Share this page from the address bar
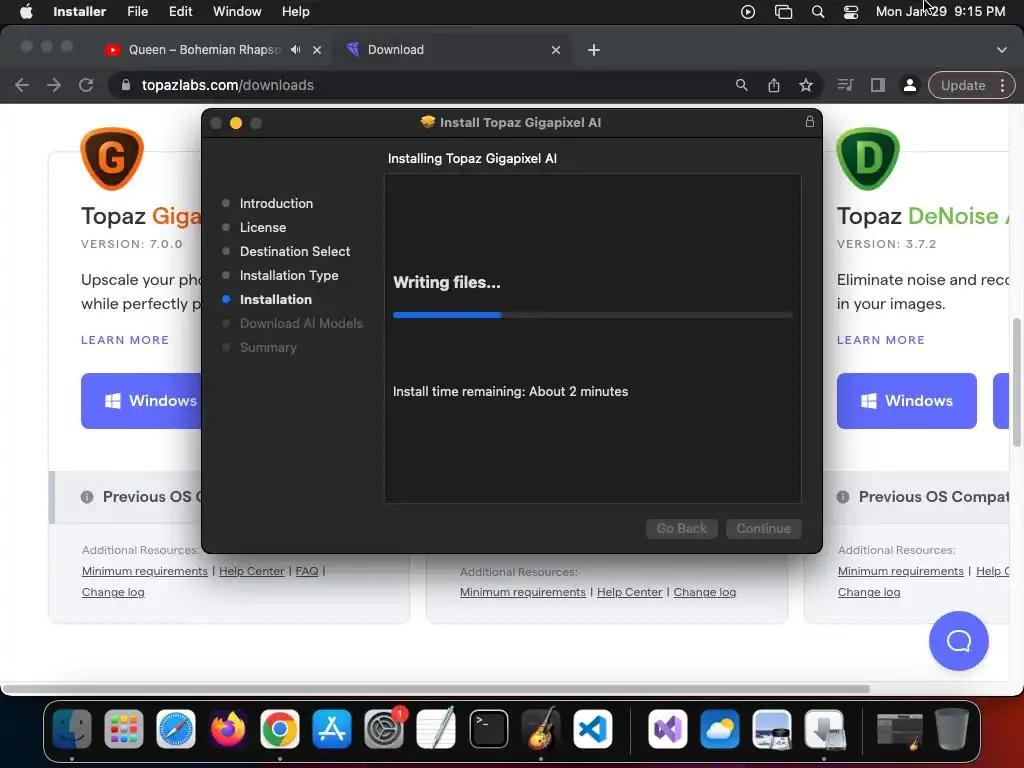1024x768 pixels. [x=774, y=85]
